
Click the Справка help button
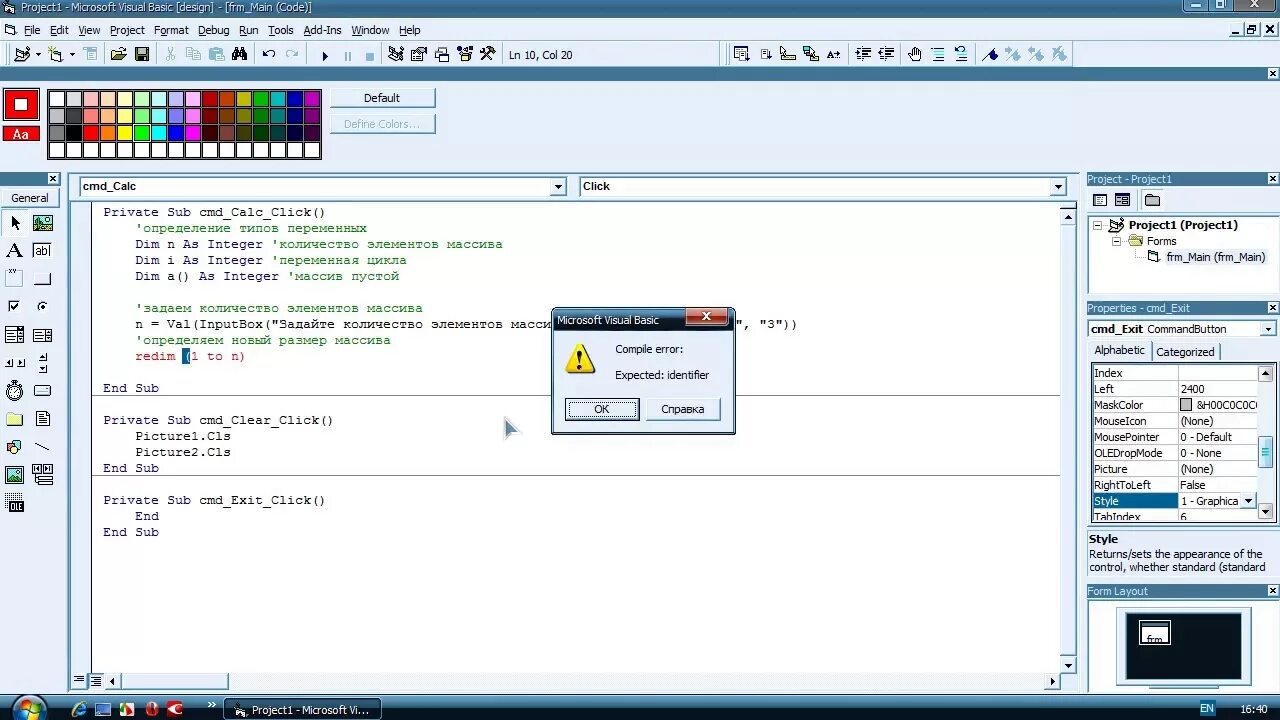point(683,409)
